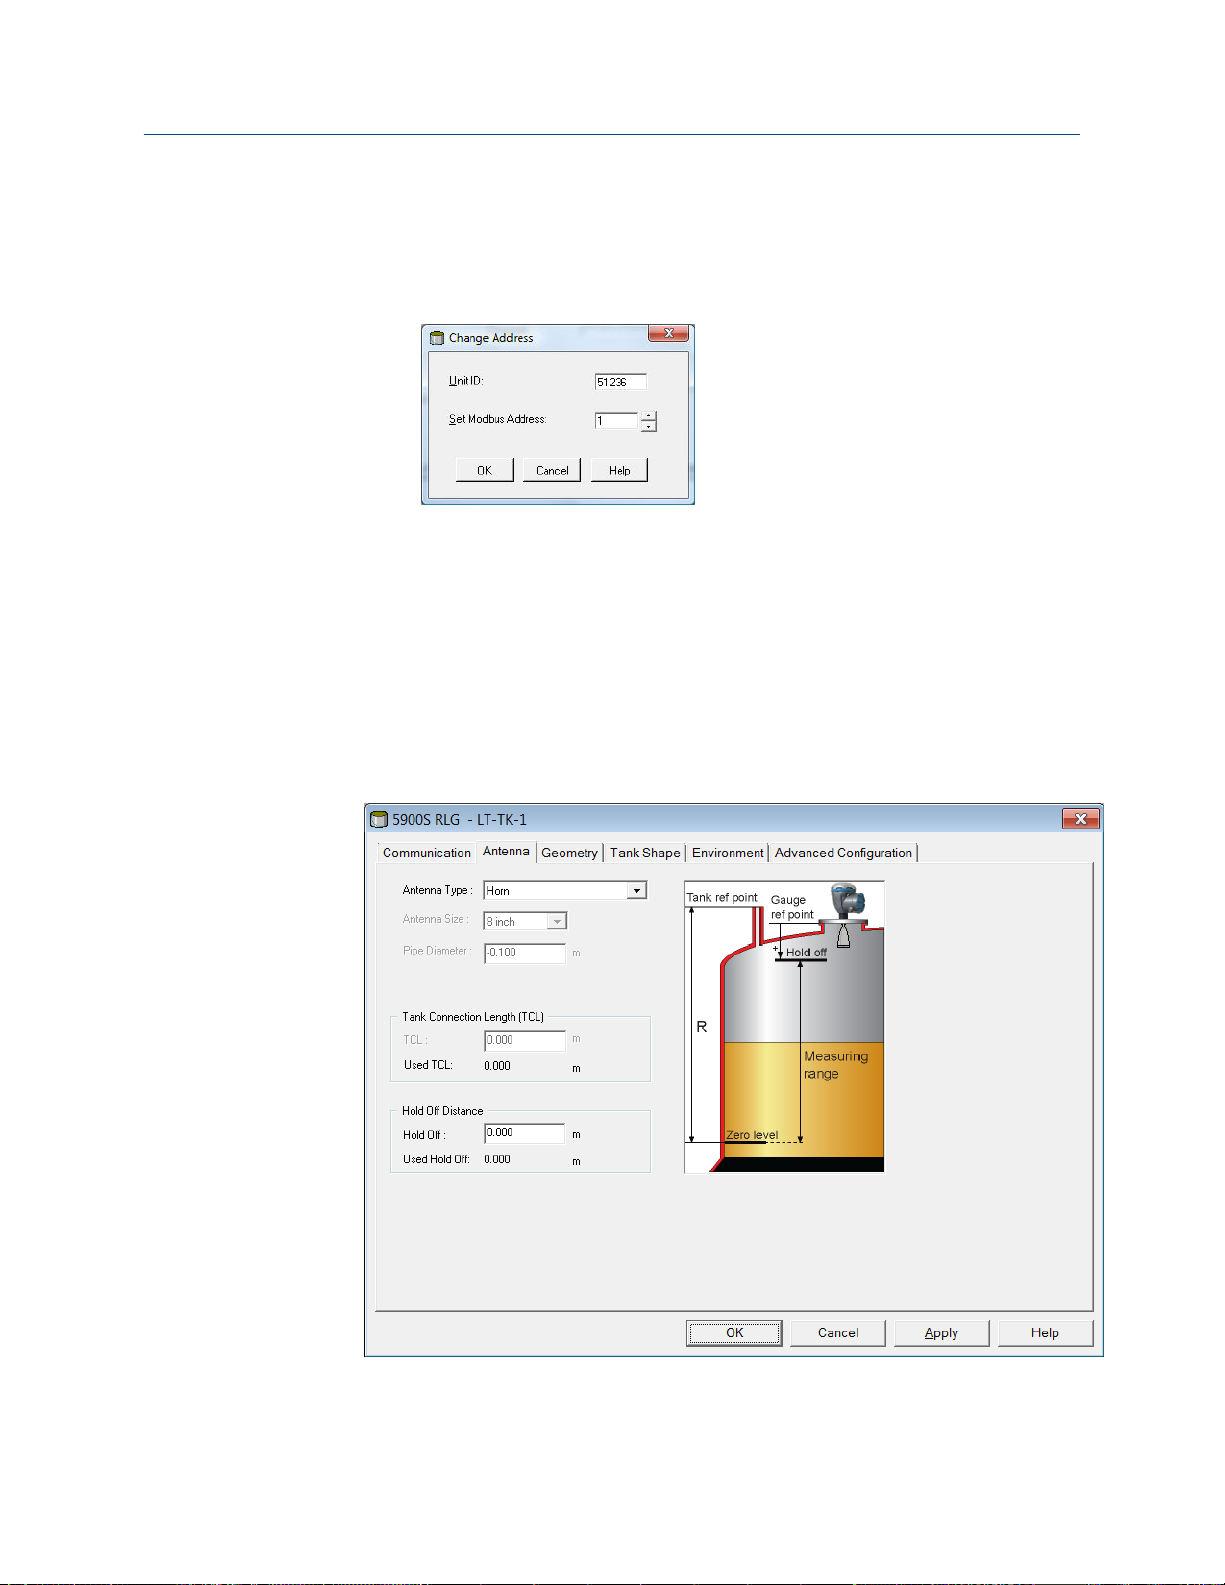Click the Hold Off input field
This screenshot has height=1585, width=1225.
(525, 1133)
